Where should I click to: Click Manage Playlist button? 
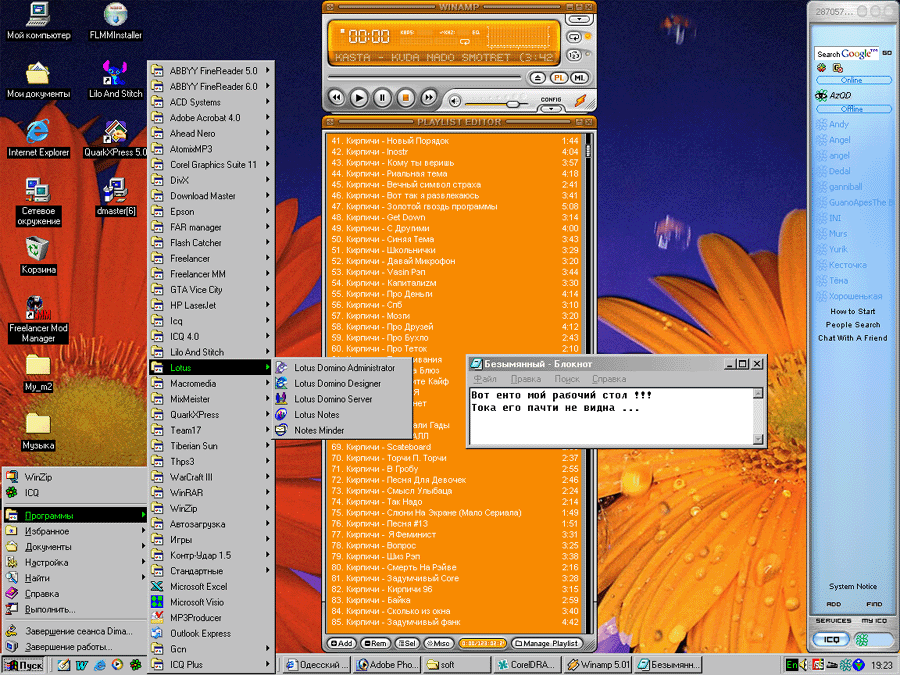coord(548,643)
